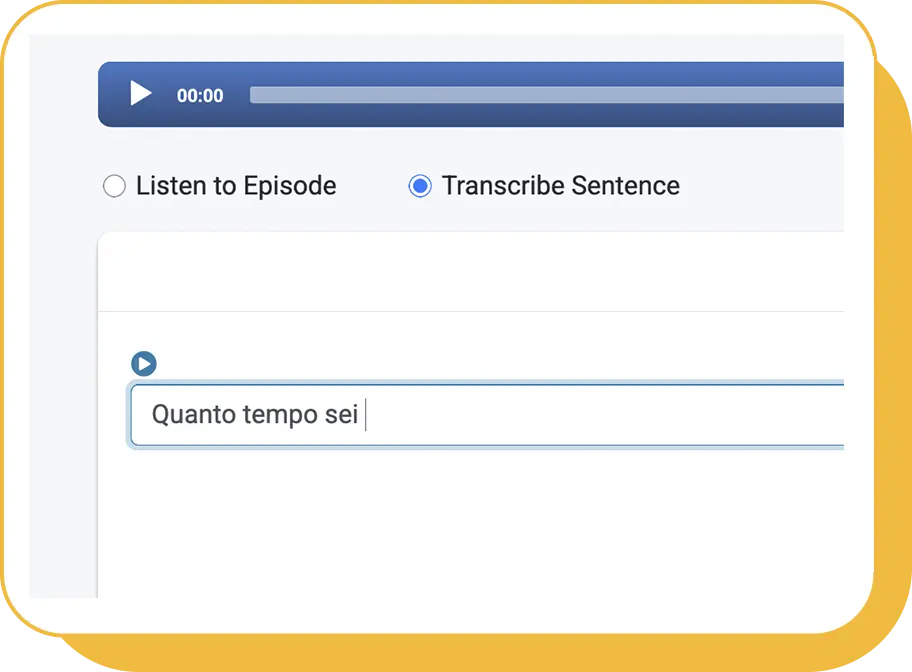912x672 pixels.
Task: Click the empty circle beside Listen to Episode
Action: (114, 186)
